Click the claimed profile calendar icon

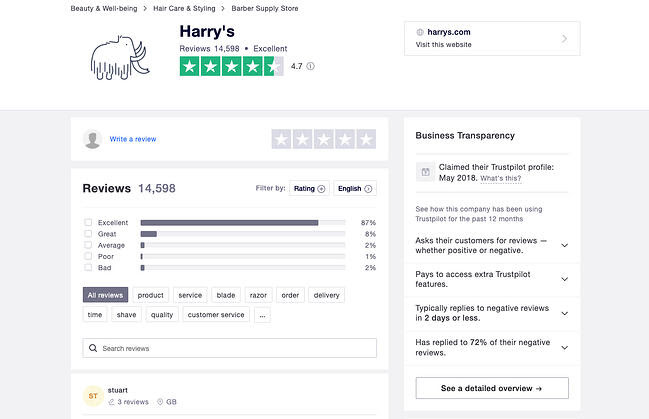tap(425, 172)
